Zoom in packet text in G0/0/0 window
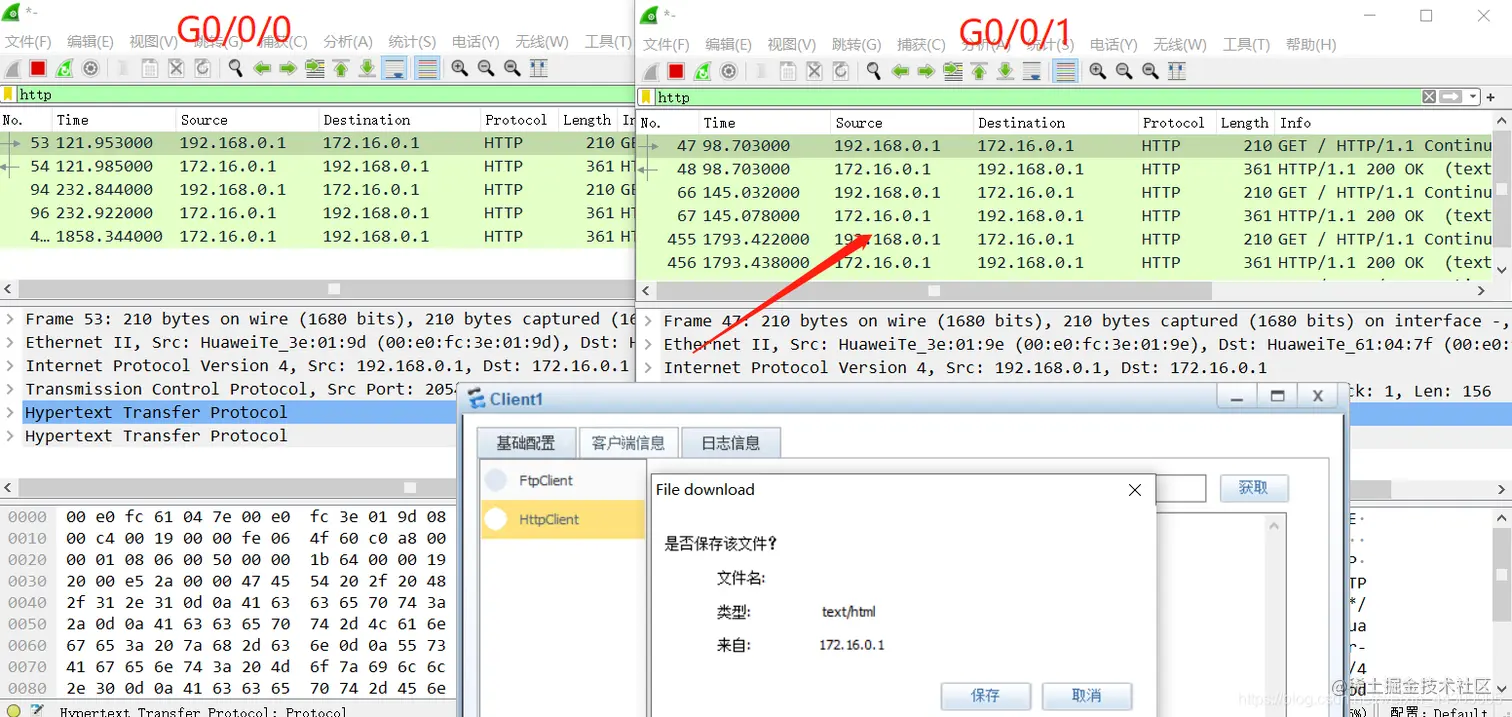This screenshot has width=1512, height=717. click(460, 68)
